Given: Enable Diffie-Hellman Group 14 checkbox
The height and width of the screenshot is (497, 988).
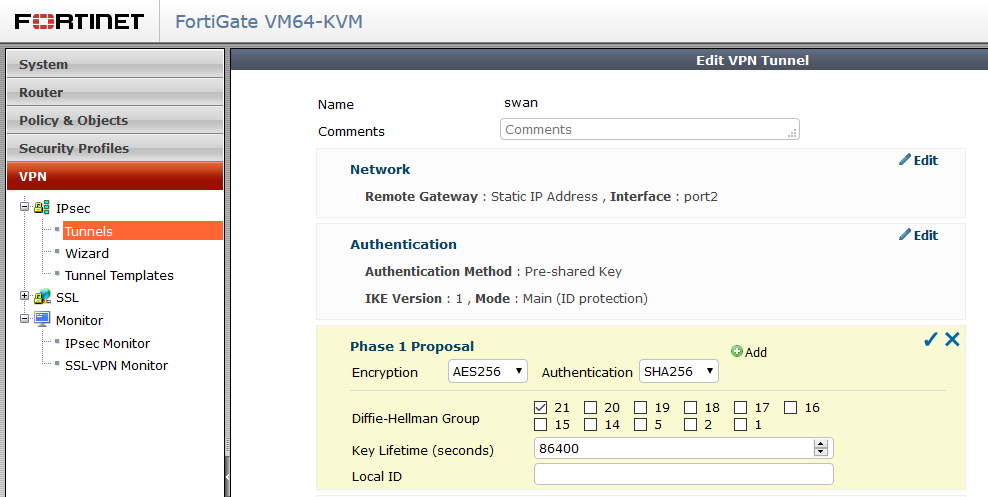Looking at the screenshot, I should click(591, 425).
